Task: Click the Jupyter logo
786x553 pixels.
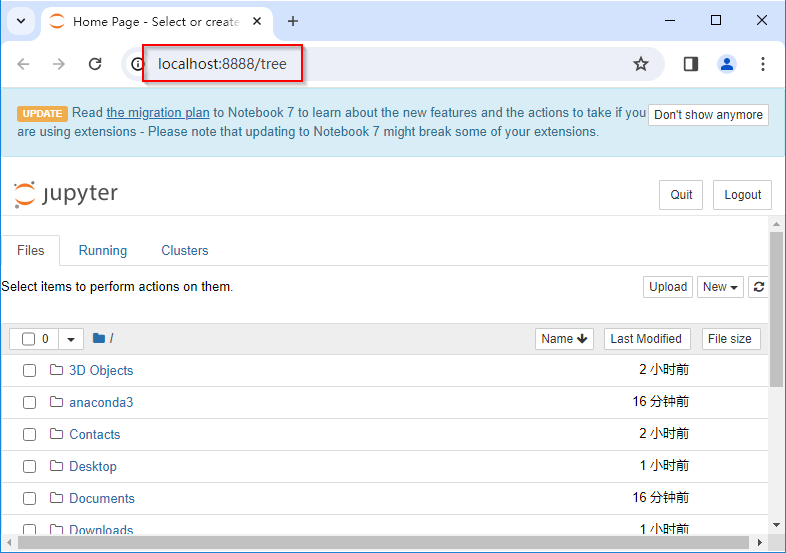Action: coord(66,194)
